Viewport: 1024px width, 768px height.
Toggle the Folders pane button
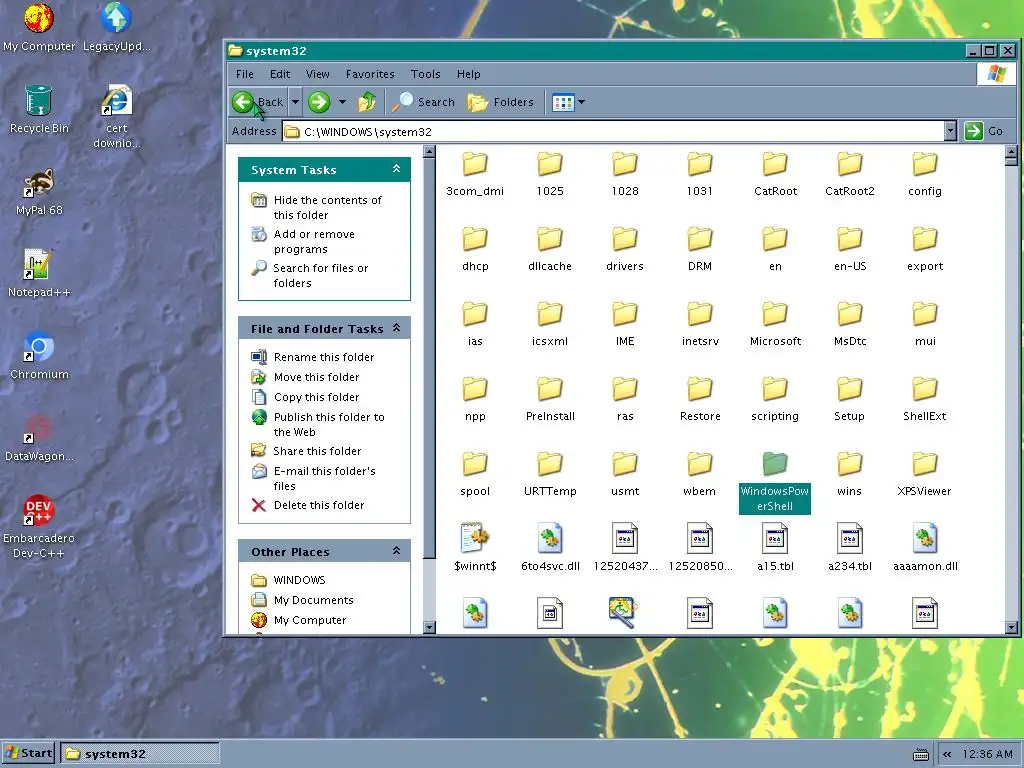pyautogui.click(x=502, y=102)
